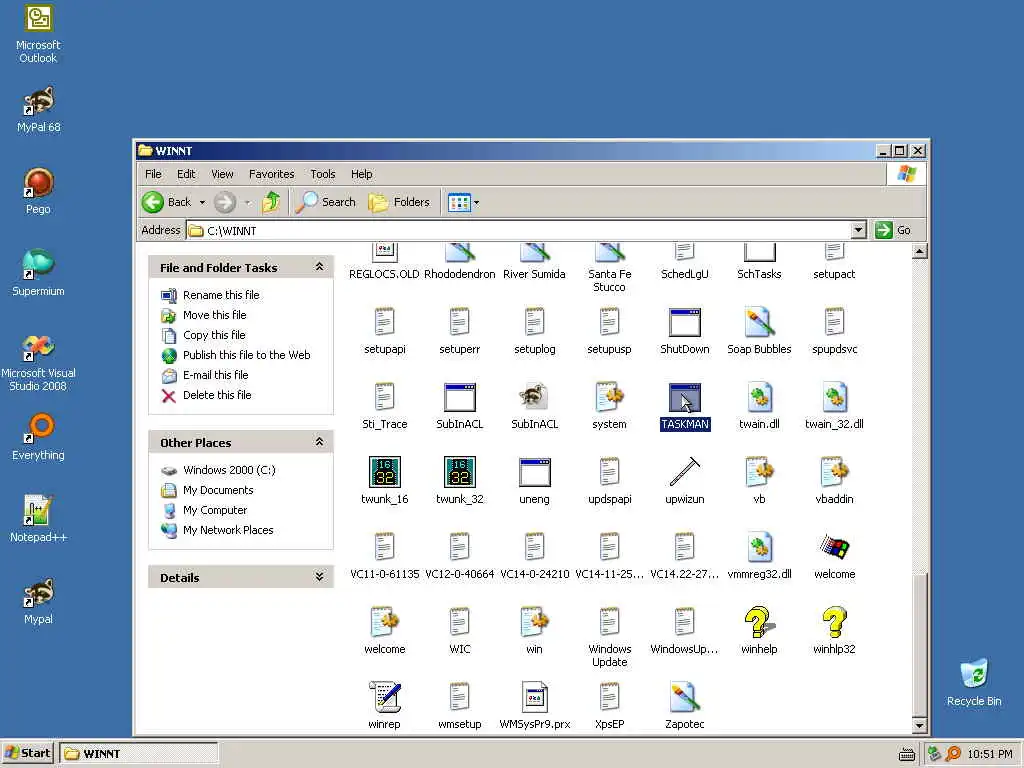1024x768 pixels.
Task: Open the Tools menu
Action: [323, 174]
